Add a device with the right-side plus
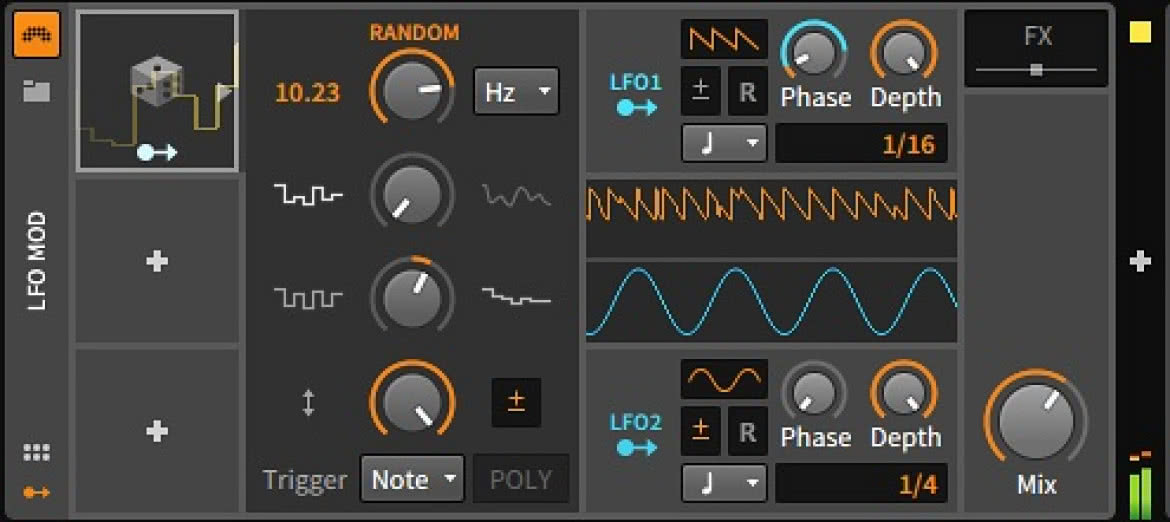Image resolution: width=1170 pixels, height=522 pixels. [1139, 261]
